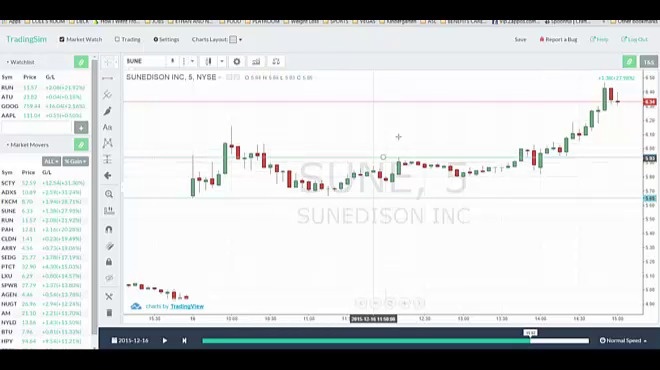Click the Save button

click(x=520, y=40)
